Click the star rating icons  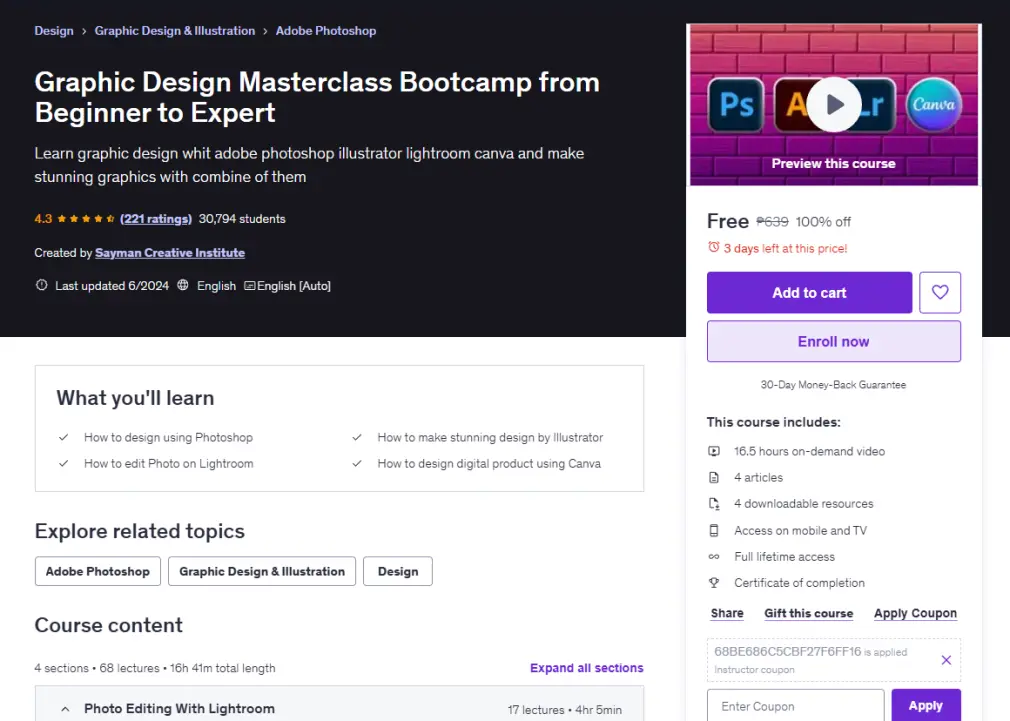pyautogui.click(x=86, y=219)
